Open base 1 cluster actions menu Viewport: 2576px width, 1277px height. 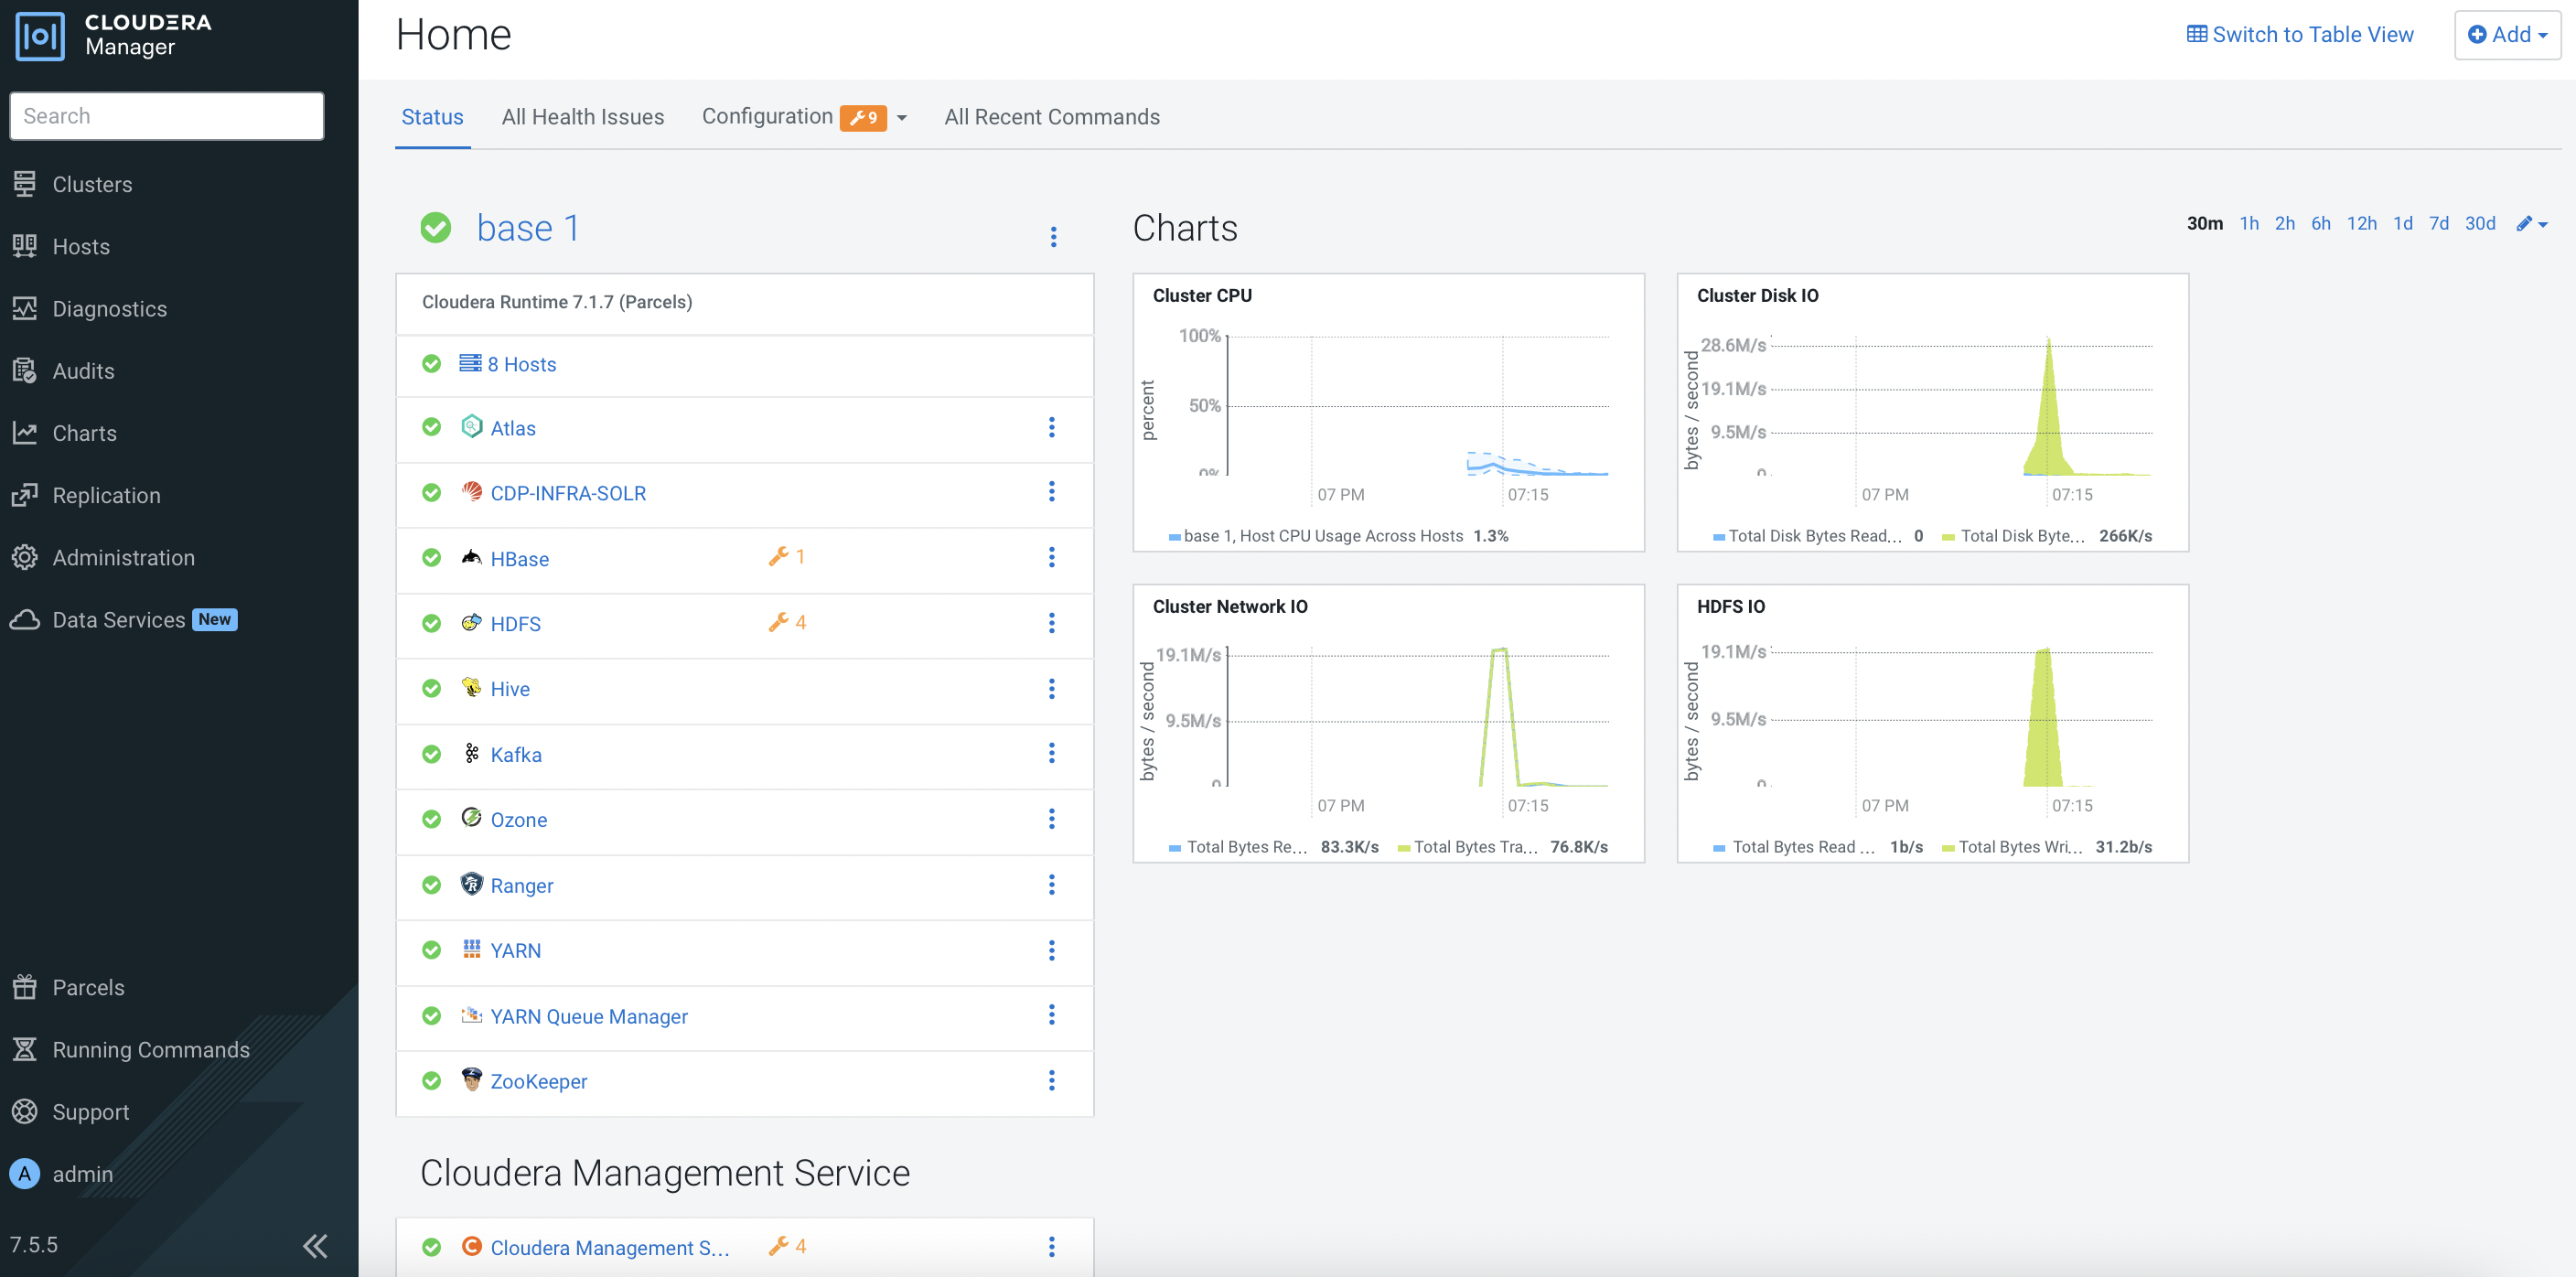click(x=1053, y=236)
